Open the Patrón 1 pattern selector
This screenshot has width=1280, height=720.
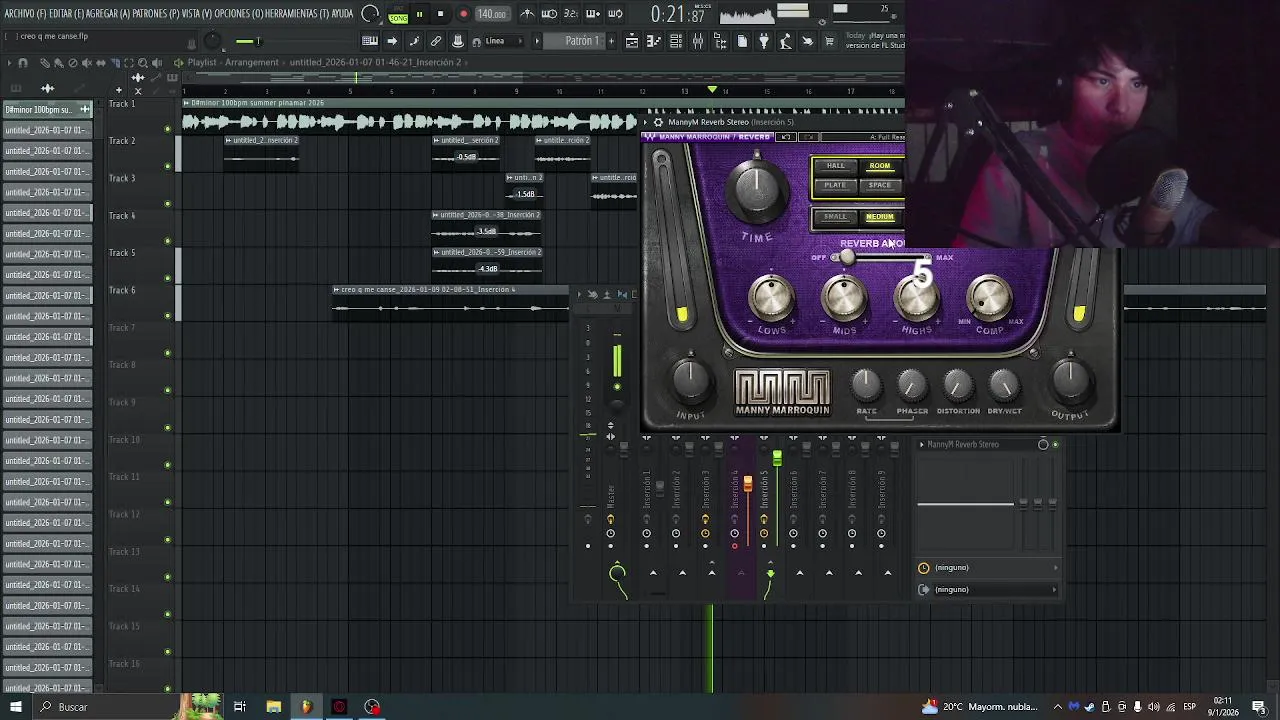(x=581, y=41)
